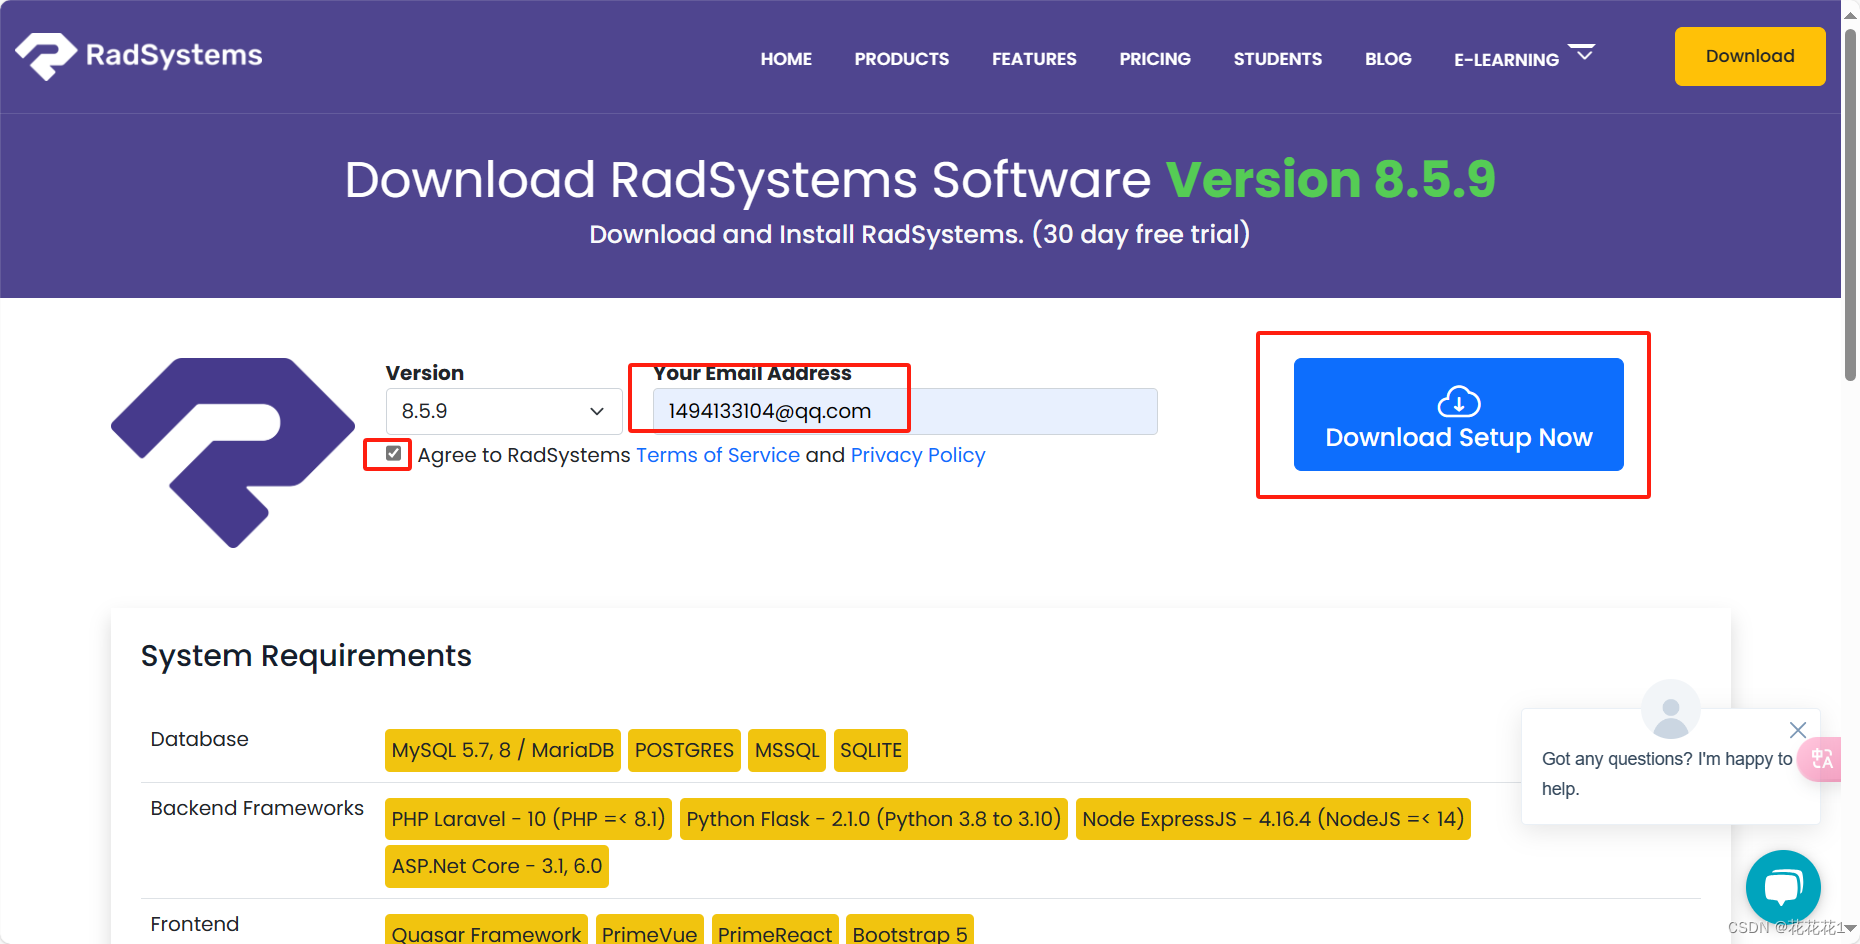The height and width of the screenshot is (944, 1860).
Task: Click the translate icon at right edge
Action: (1822, 759)
